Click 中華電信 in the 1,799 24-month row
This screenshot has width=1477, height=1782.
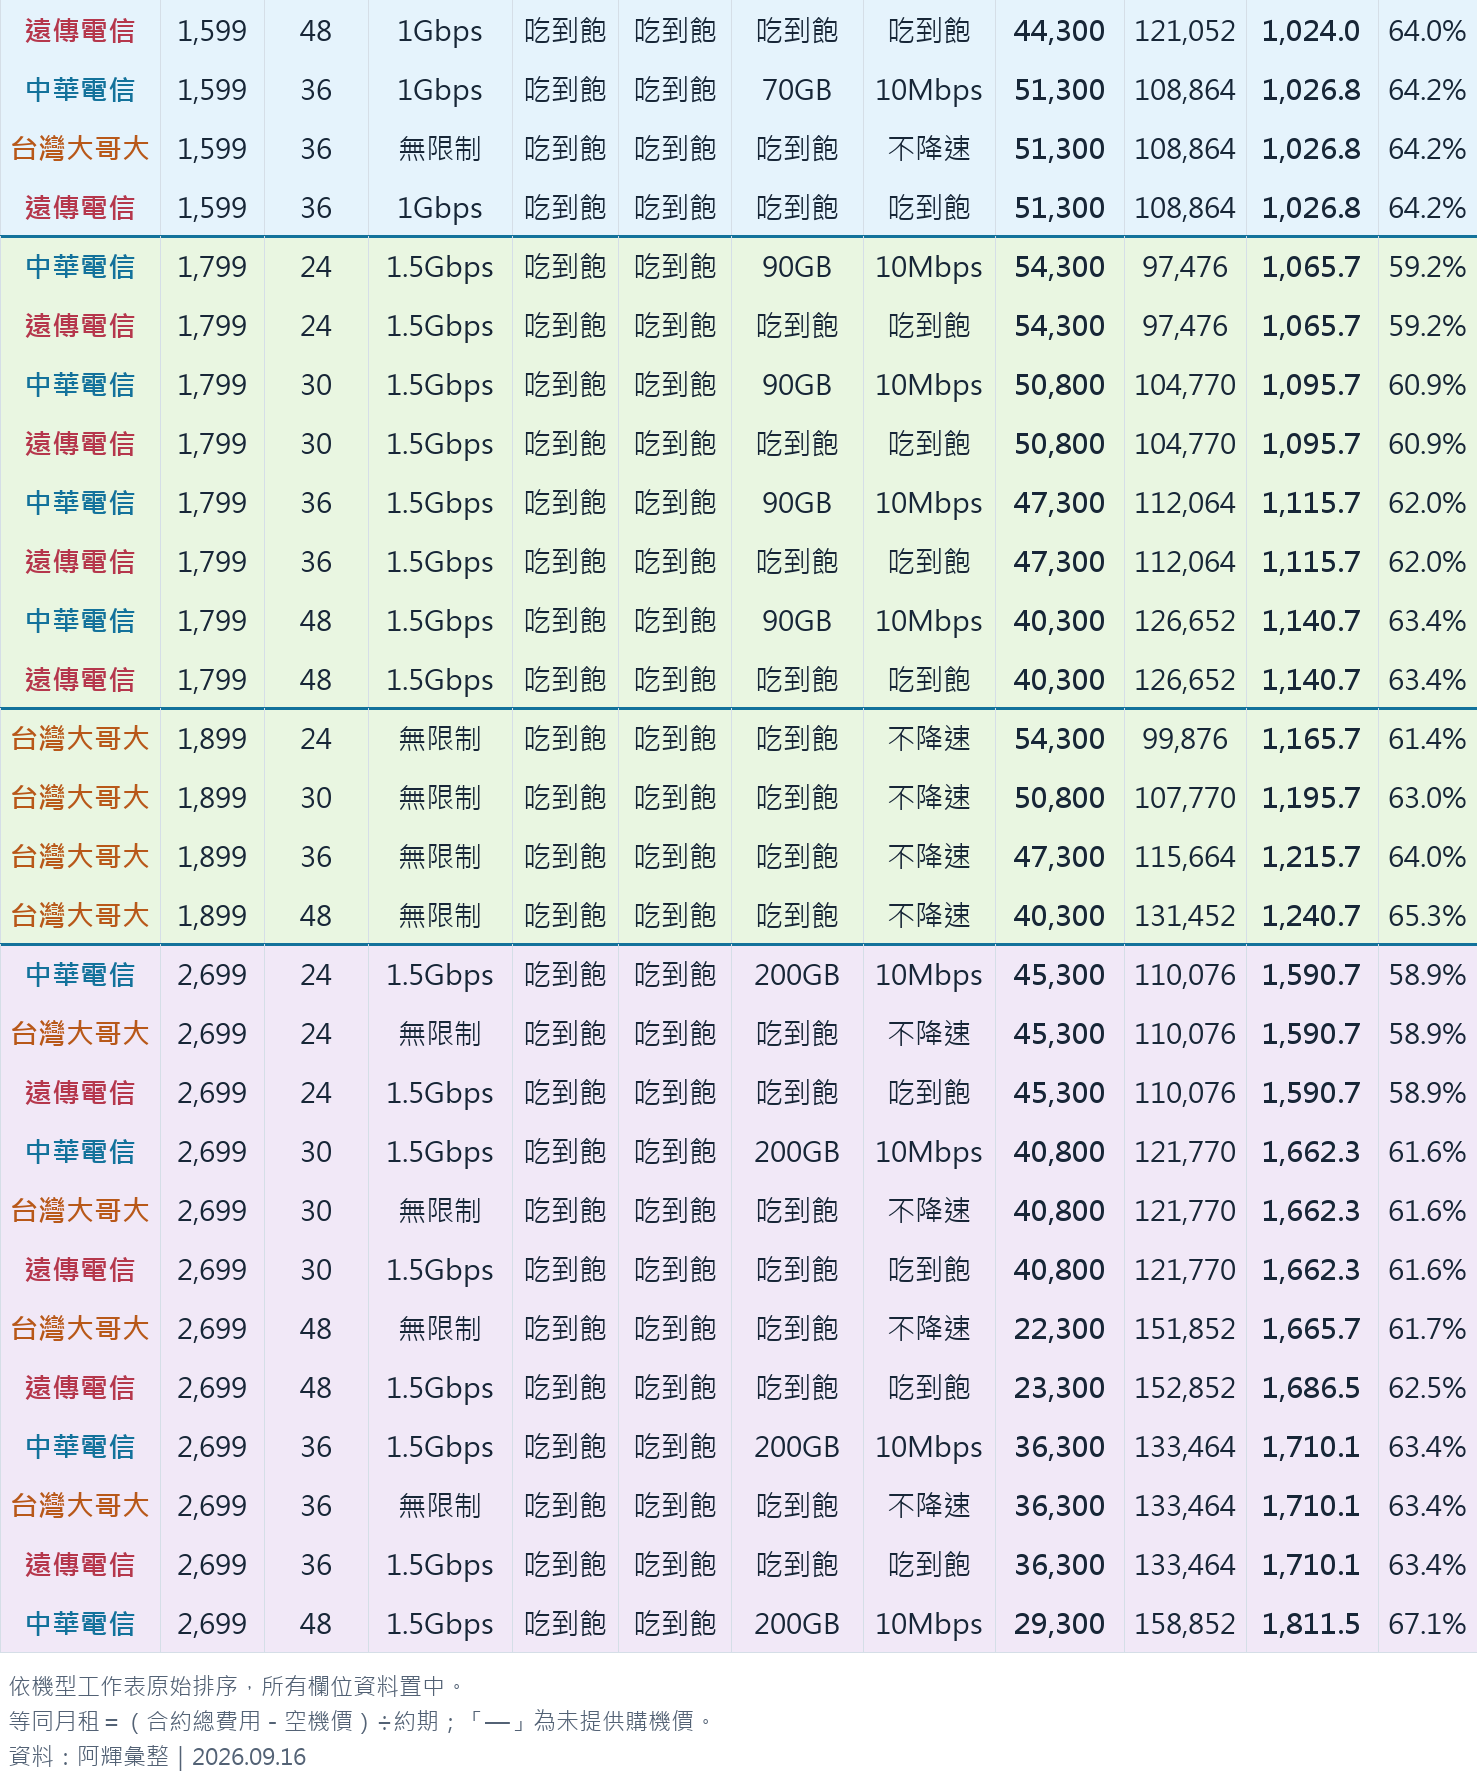[x=80, y=267]
